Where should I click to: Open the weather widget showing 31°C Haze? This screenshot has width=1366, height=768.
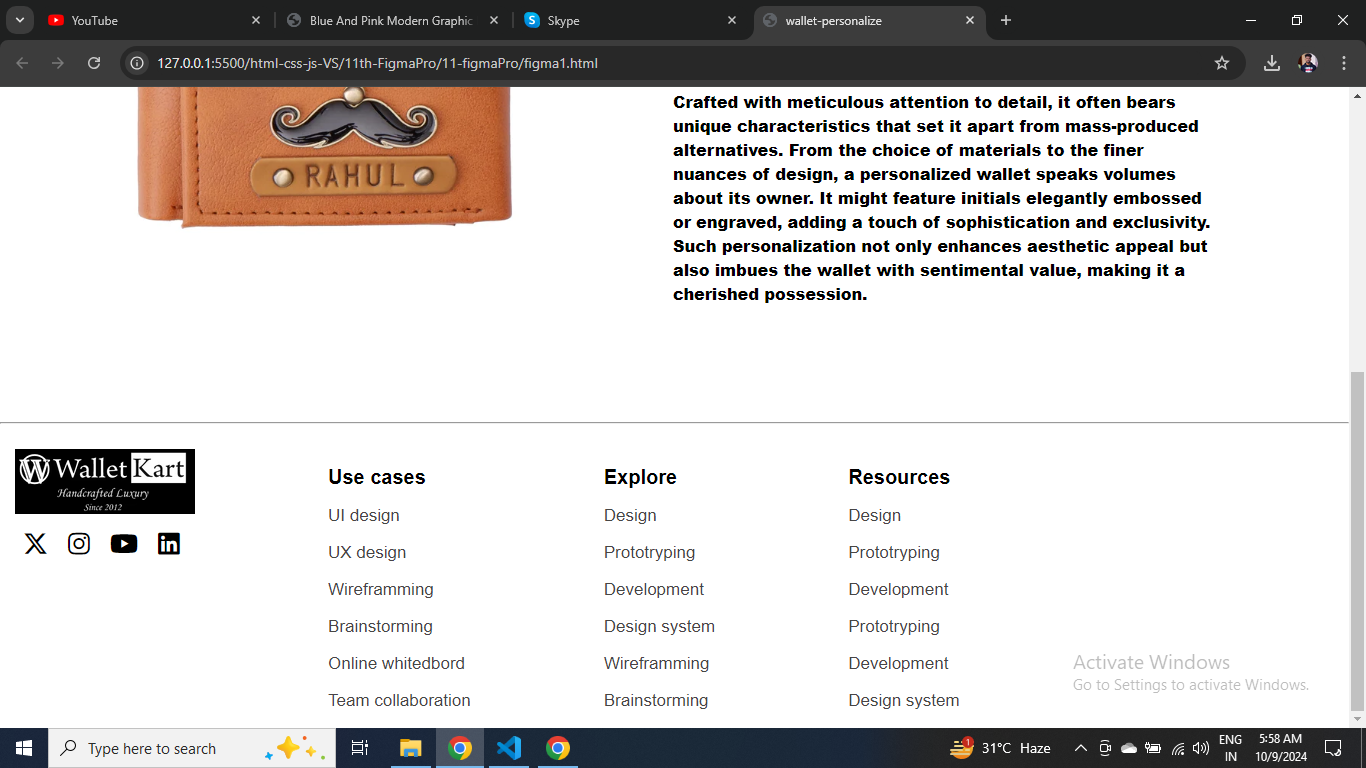coord(1000,748)
